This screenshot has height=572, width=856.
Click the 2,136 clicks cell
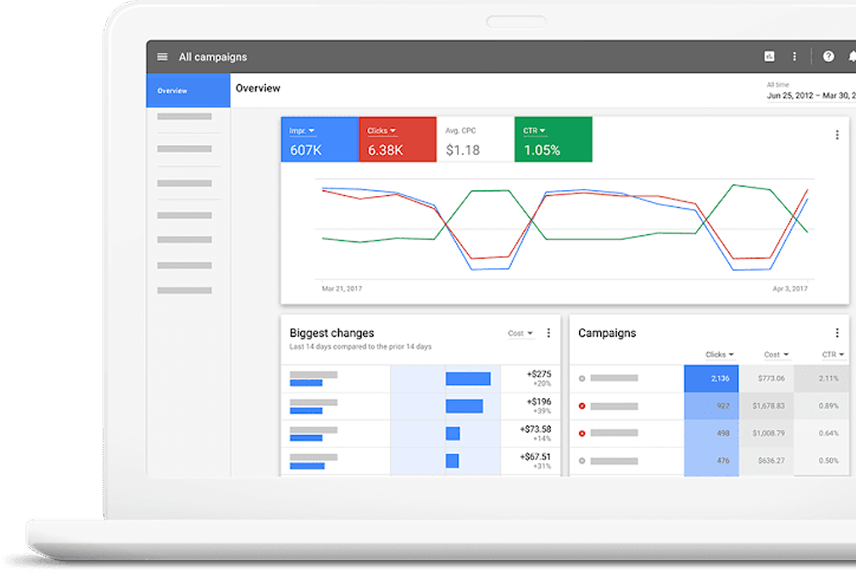click(711, 379)
